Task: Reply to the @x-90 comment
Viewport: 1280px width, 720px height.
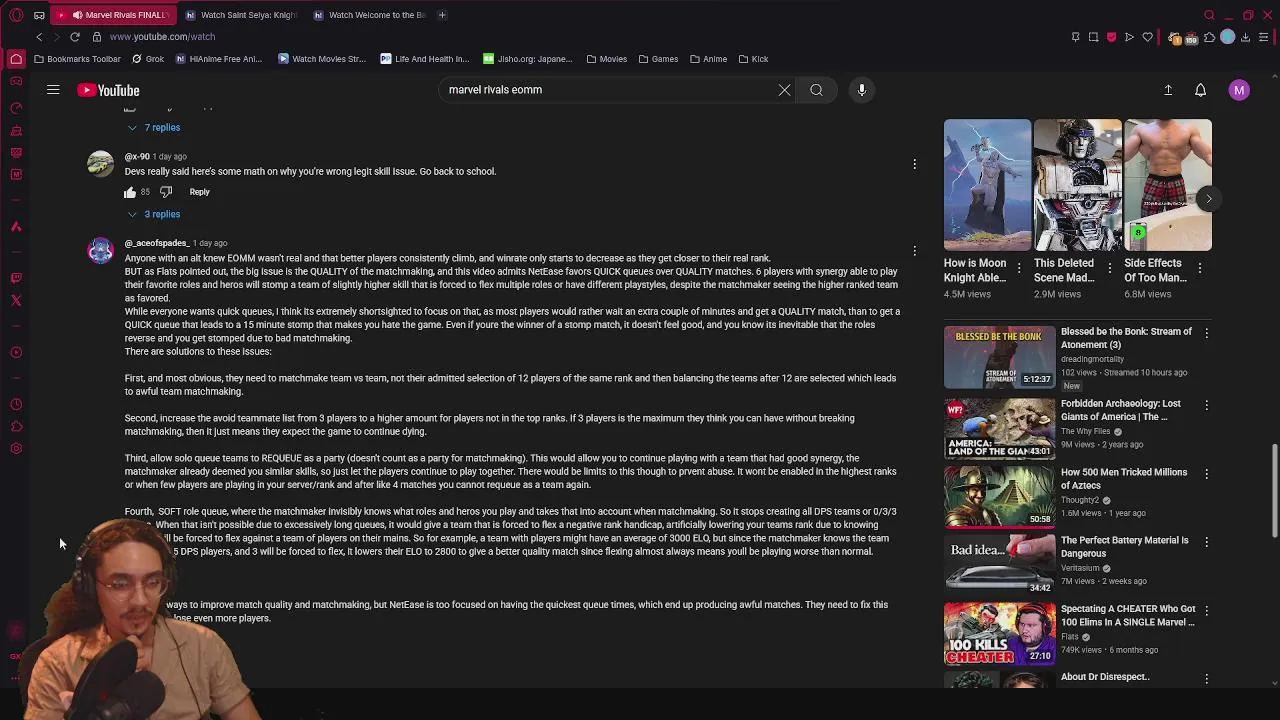Action: pyautogui.click(x=199, y=192)
